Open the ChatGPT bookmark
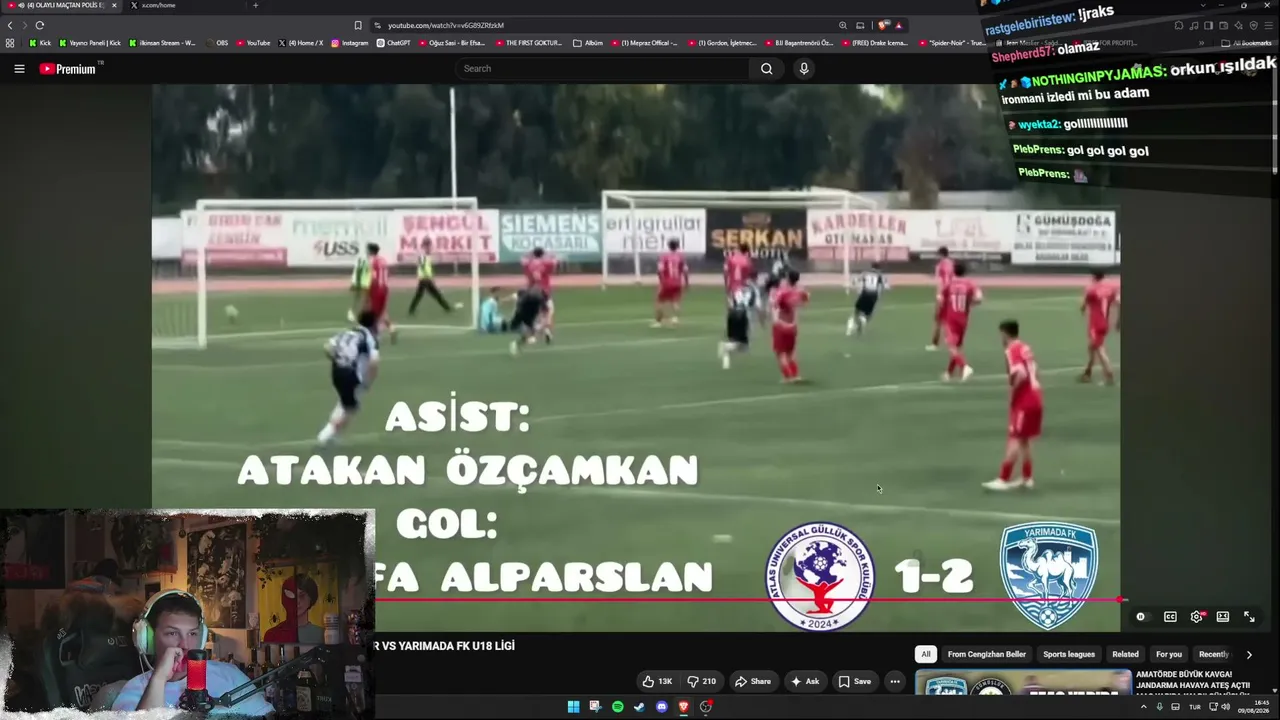 (x=394, y=43)
